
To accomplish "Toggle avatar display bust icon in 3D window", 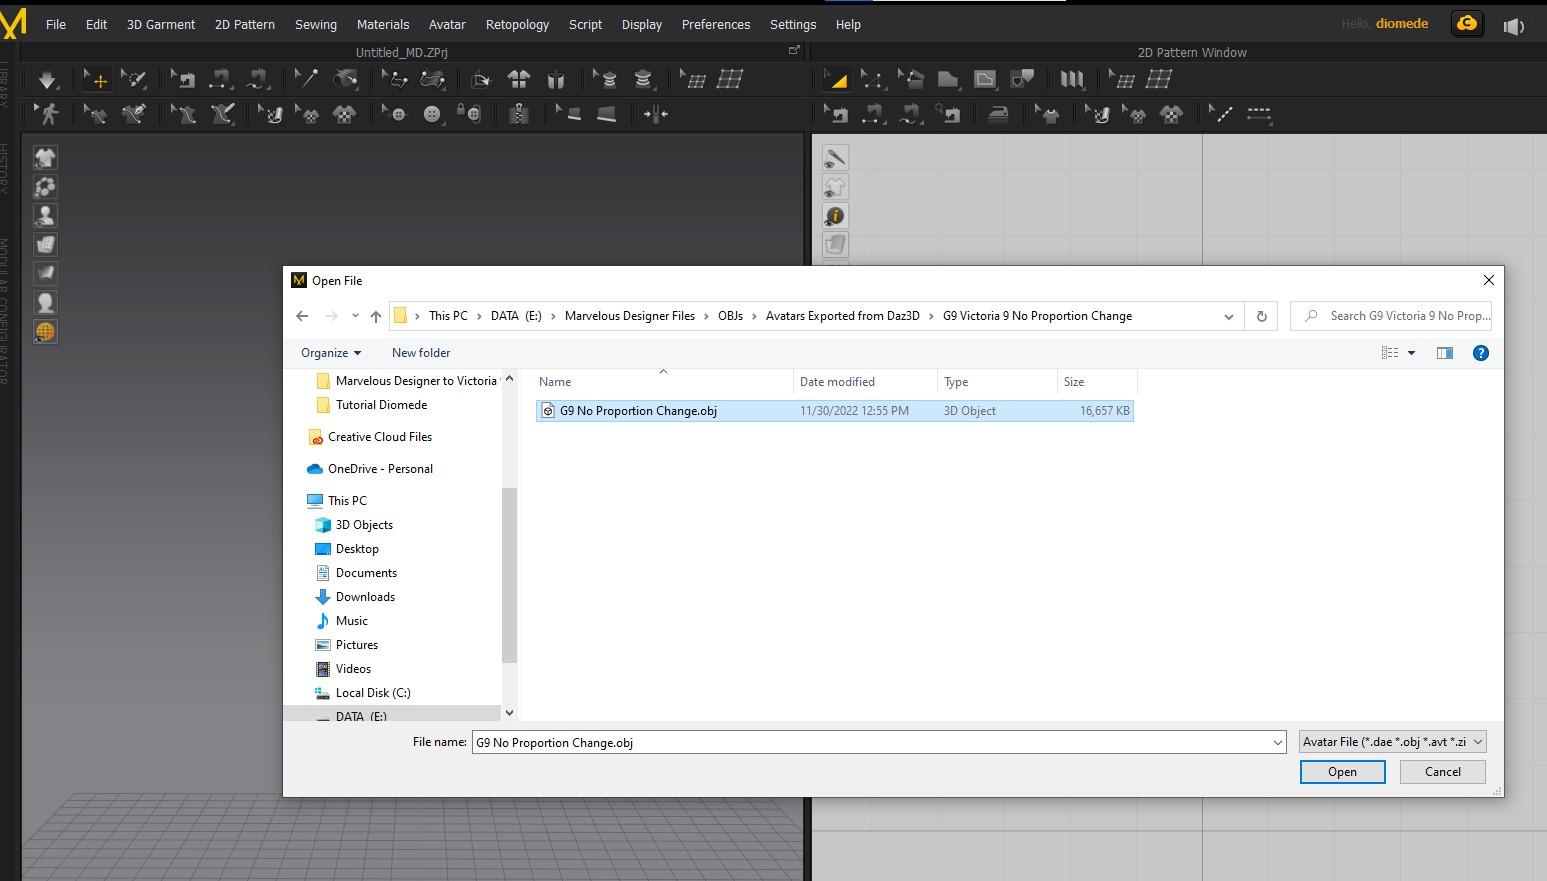I will pos(45,216).
